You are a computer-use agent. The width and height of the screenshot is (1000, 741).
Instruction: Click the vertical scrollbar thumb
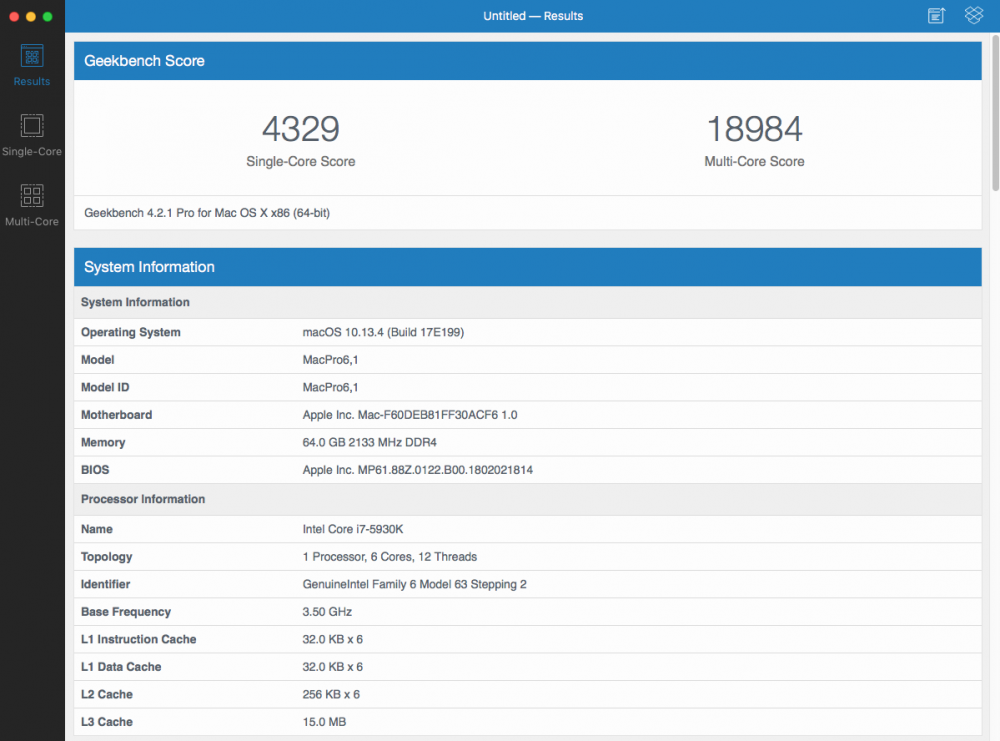pos(996,114)
